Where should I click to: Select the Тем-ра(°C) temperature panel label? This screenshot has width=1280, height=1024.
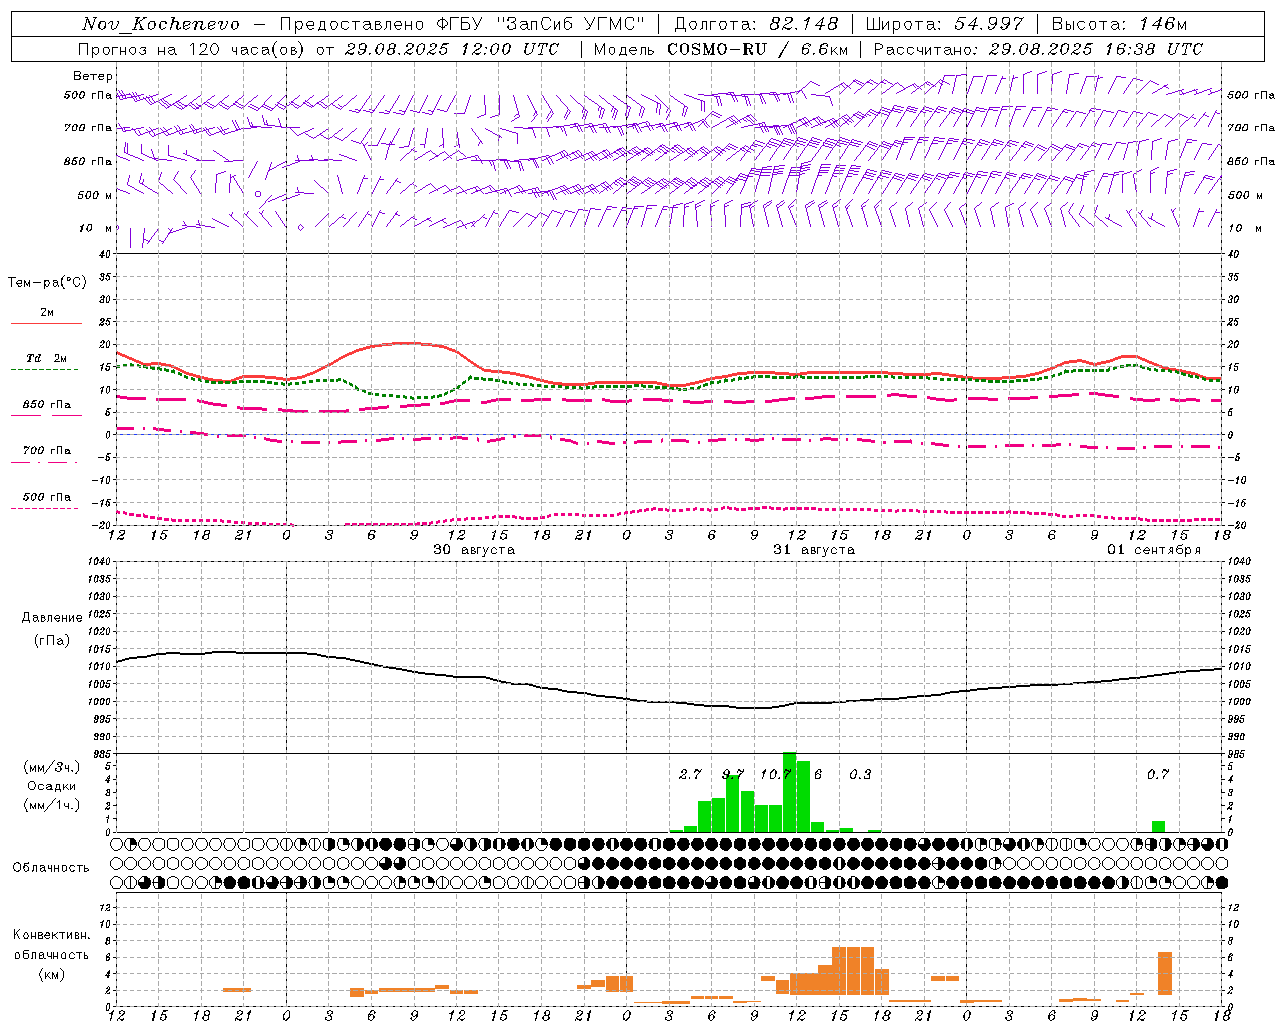coord(47,283)
